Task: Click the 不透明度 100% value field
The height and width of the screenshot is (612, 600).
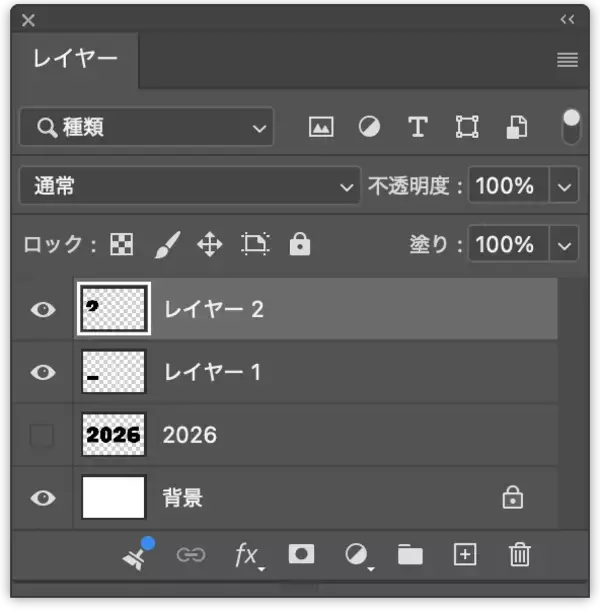Action: [508, 185]
